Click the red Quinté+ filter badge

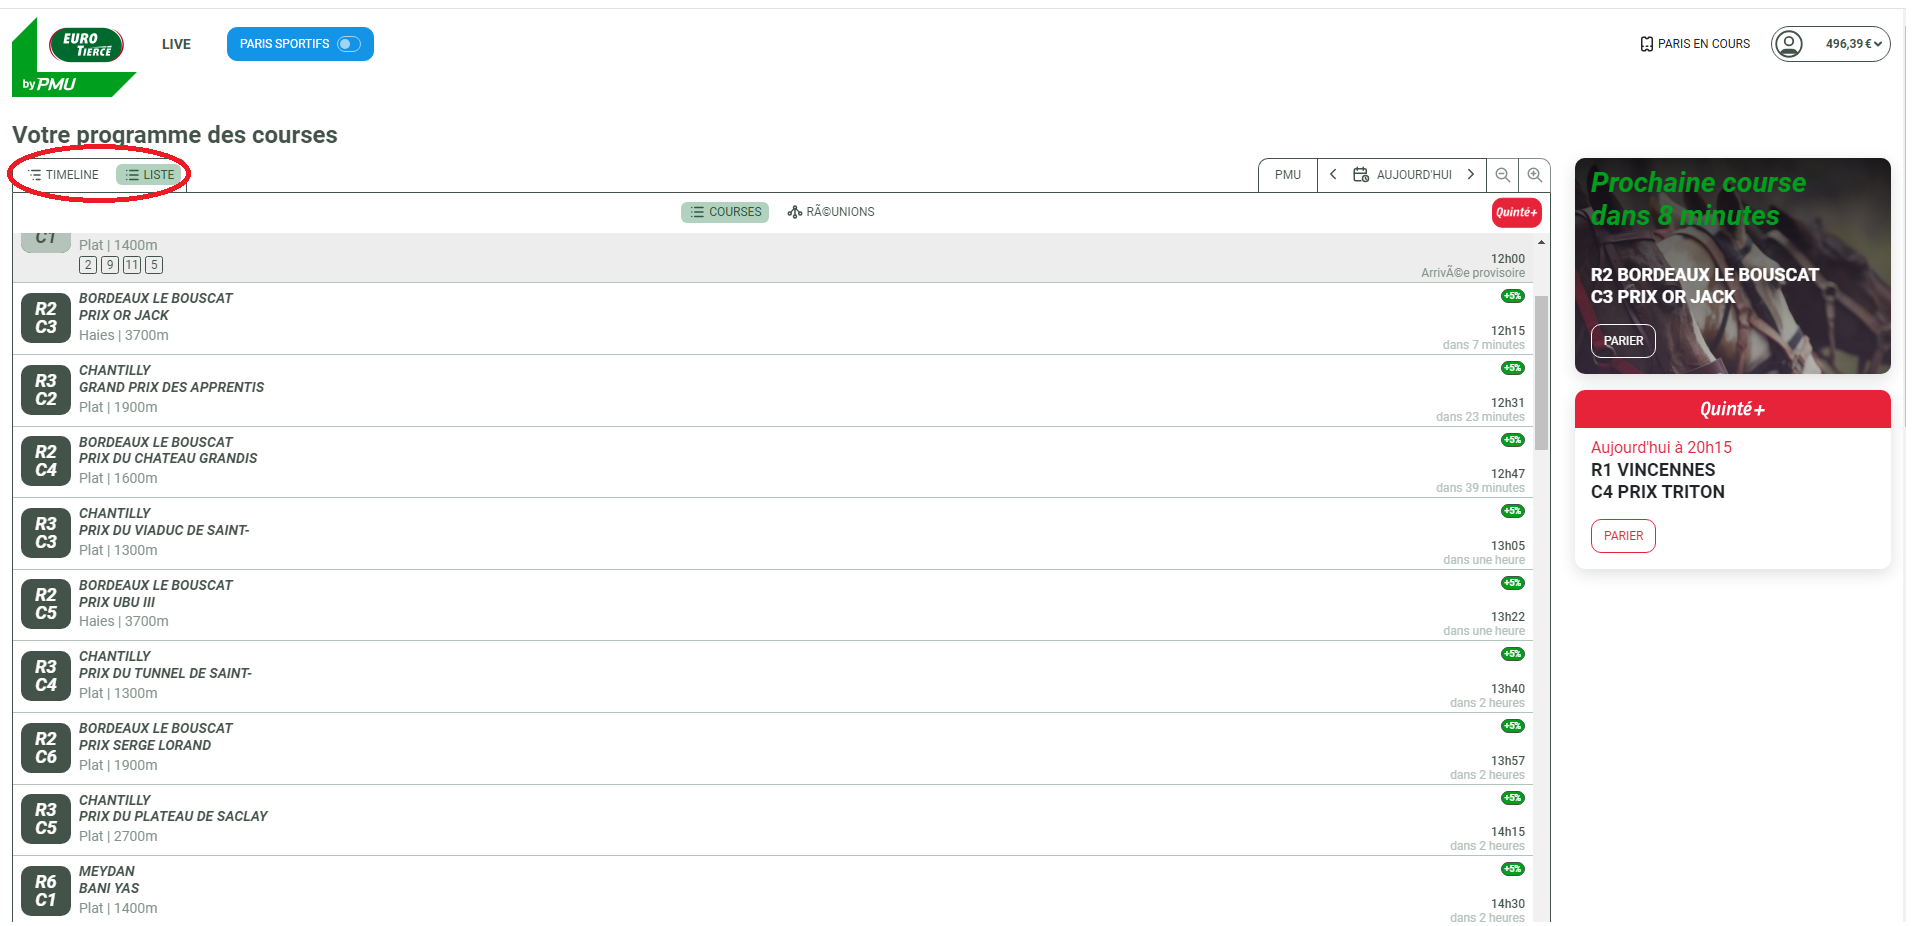[1516, 212]
